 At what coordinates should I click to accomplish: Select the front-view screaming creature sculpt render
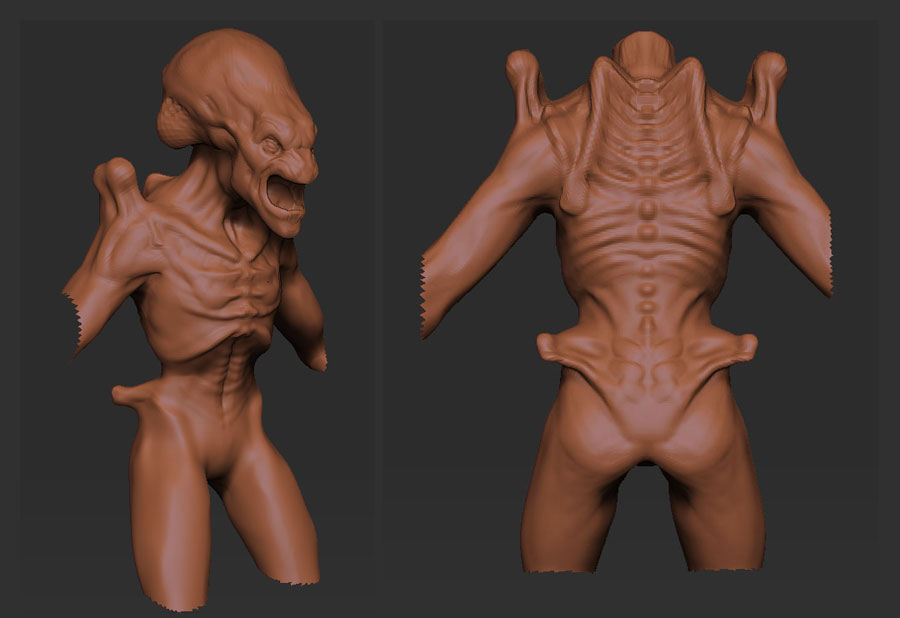click(x=198, y=308)
